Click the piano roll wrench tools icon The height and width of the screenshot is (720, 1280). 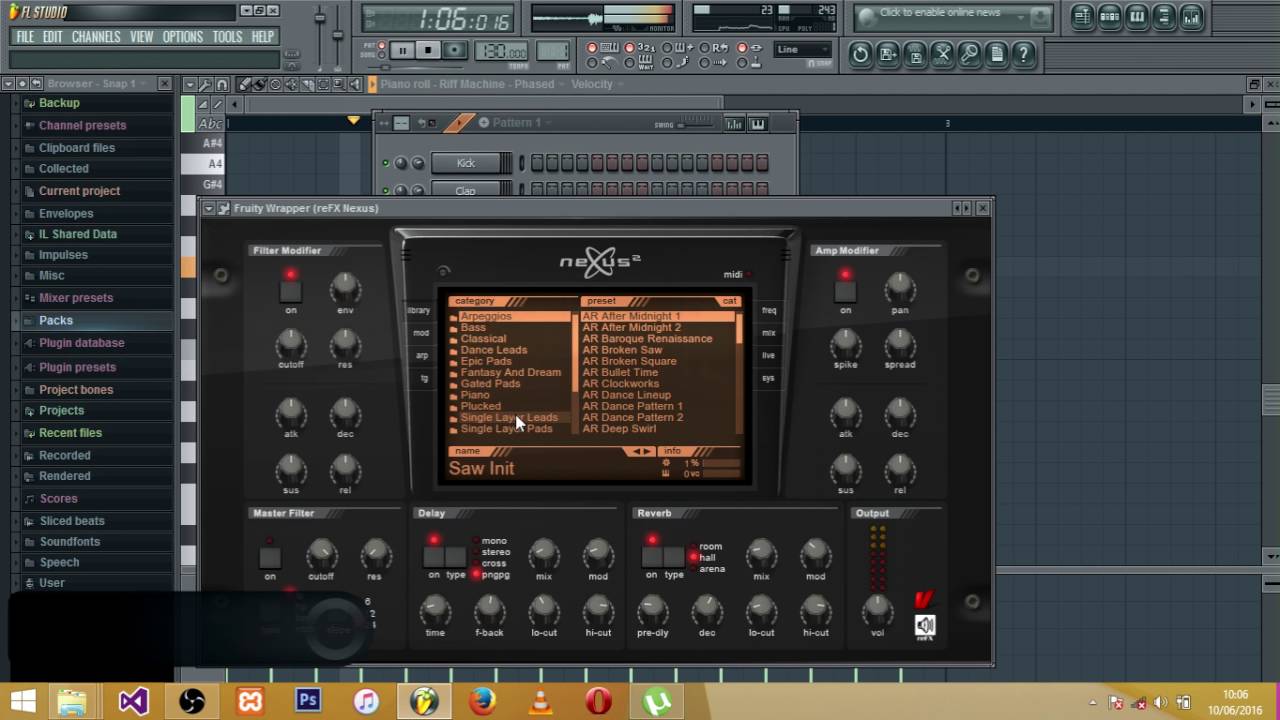point(206,85)
